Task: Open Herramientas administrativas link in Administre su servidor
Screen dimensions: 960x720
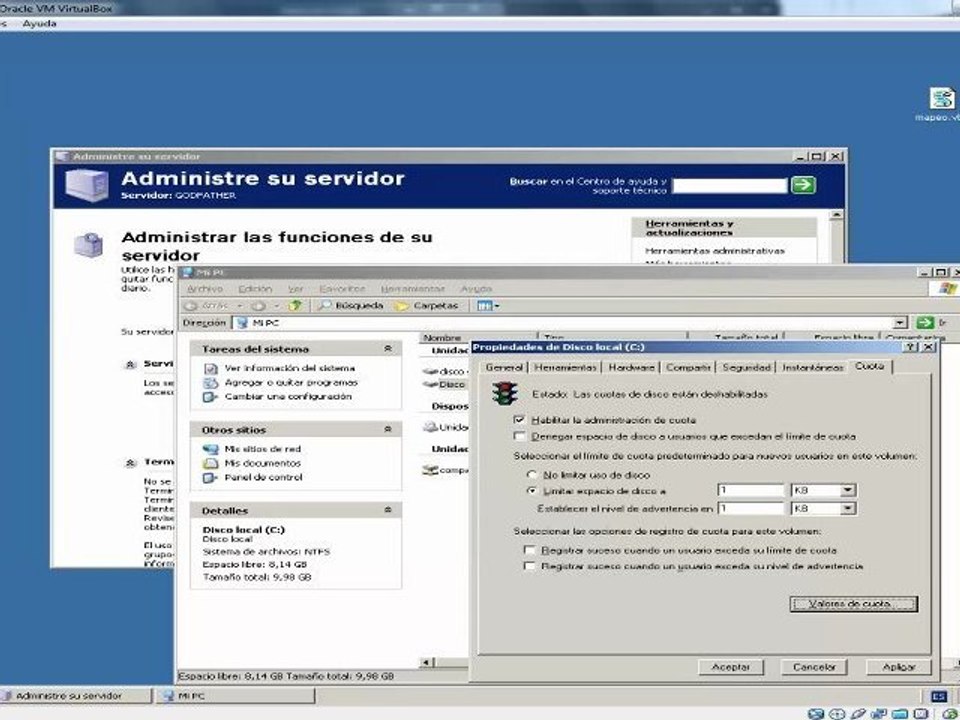Action: [x=714, y=250]
